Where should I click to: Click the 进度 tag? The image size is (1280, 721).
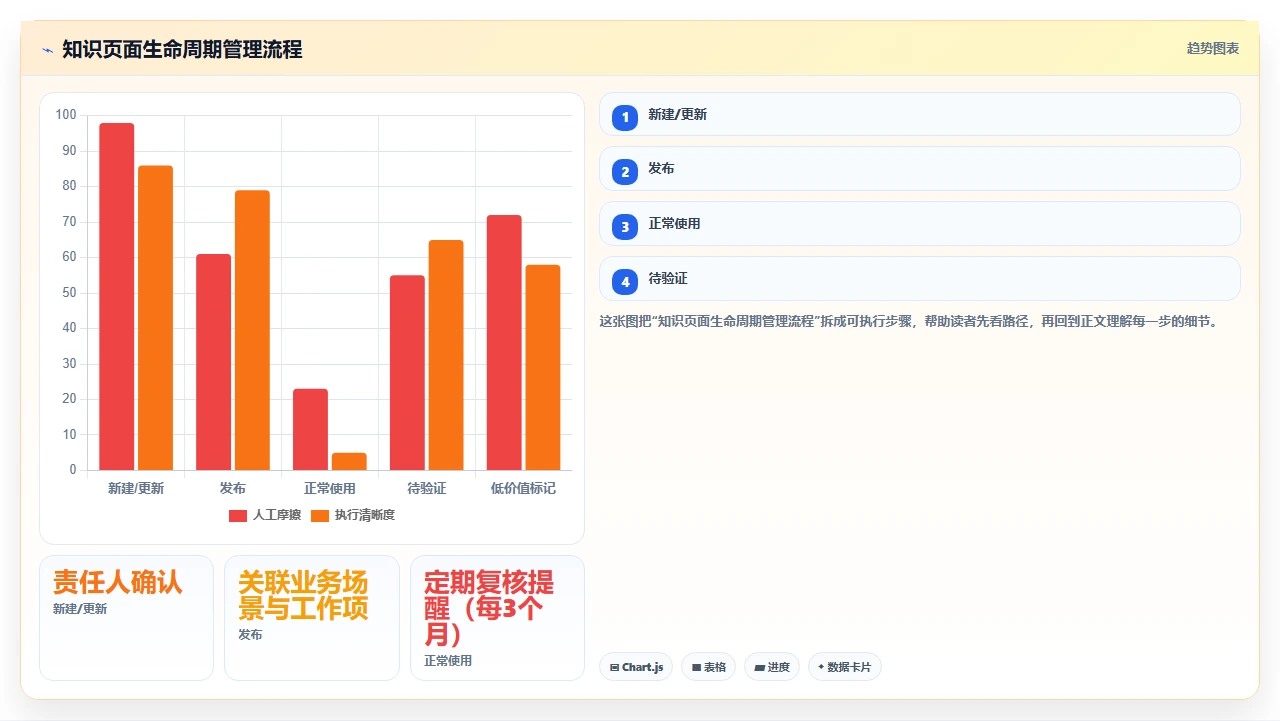pyautogui.click(x=772, y=667)
